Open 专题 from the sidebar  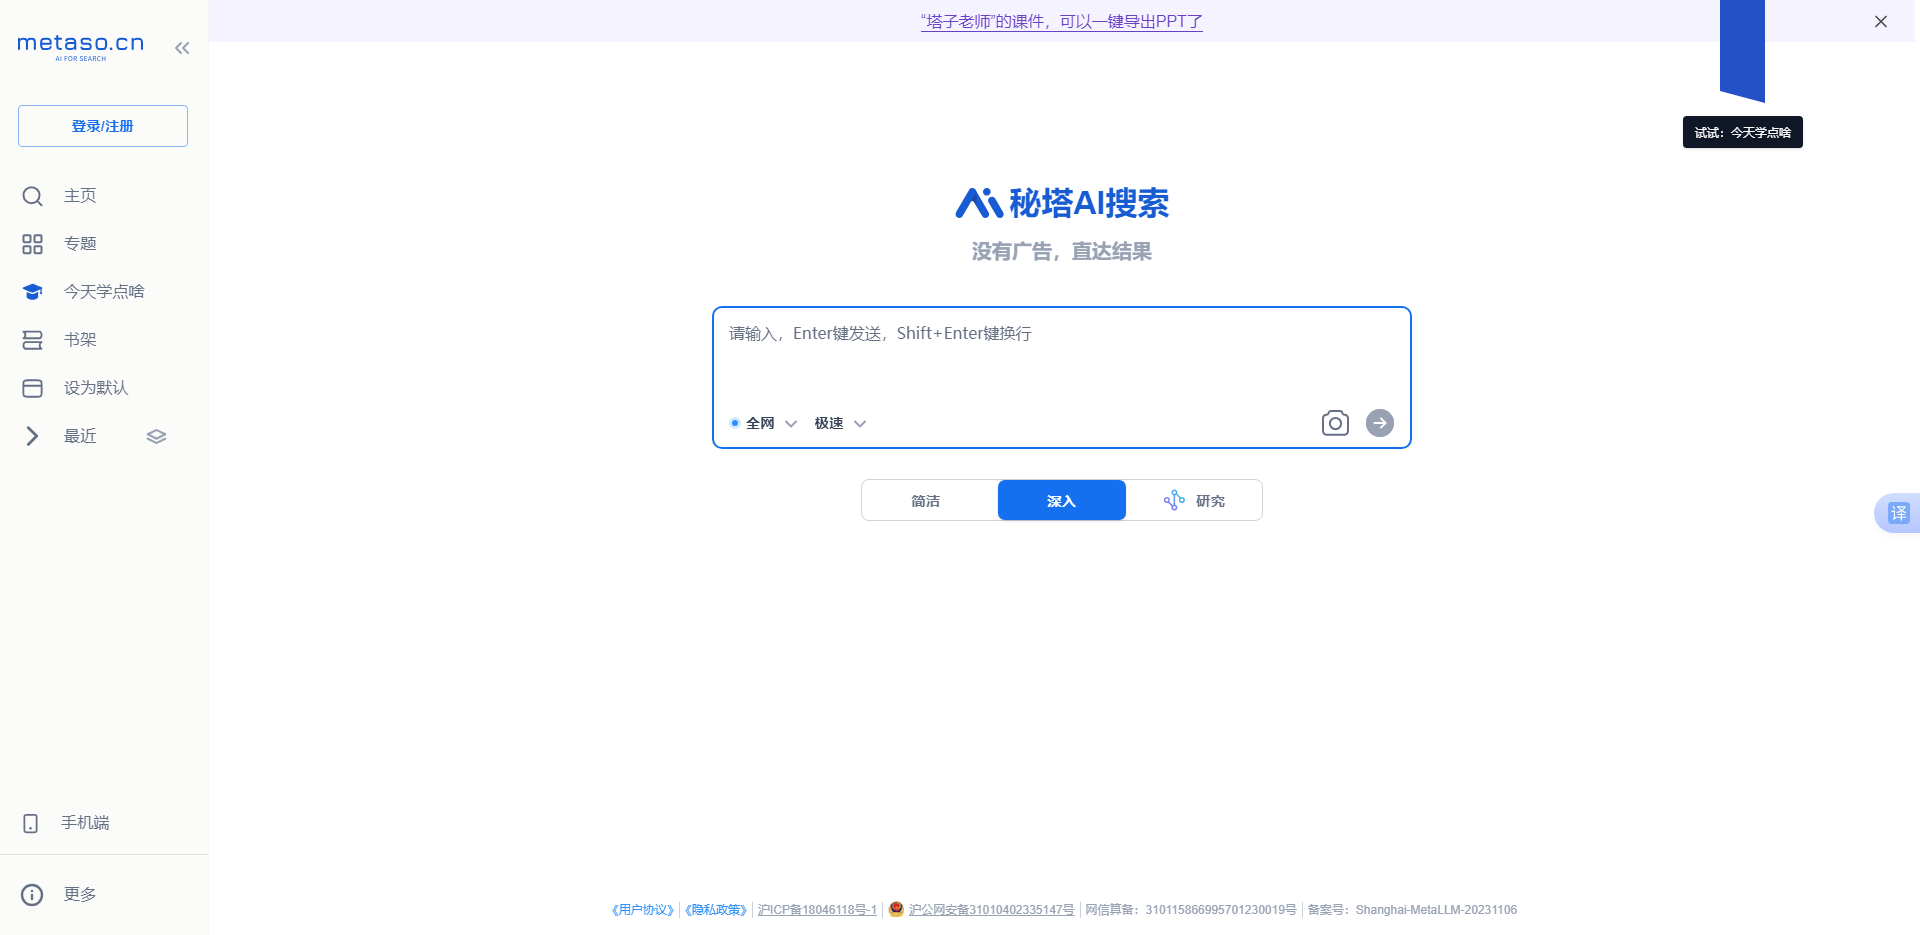33,243
